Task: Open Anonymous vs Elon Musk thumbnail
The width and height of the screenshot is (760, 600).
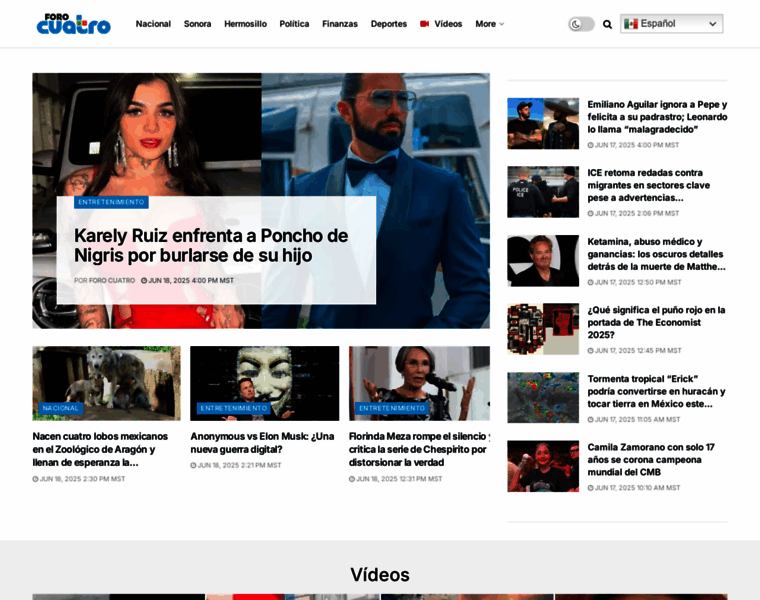Action: coord(265,383)
